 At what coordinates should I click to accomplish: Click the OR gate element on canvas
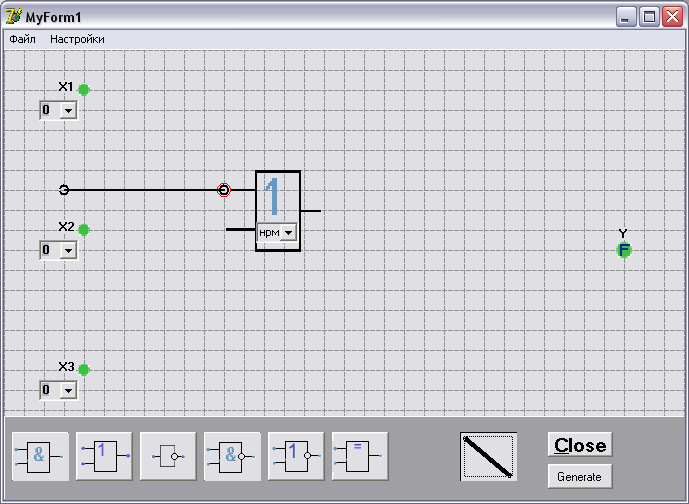[278, 211]
